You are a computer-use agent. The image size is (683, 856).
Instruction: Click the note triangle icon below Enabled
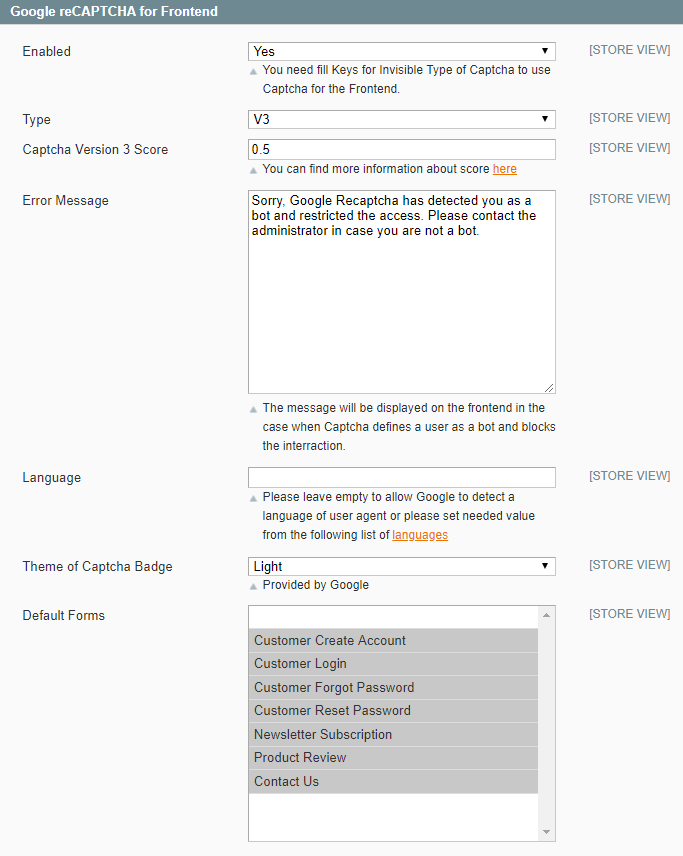[x=255, y=71]
